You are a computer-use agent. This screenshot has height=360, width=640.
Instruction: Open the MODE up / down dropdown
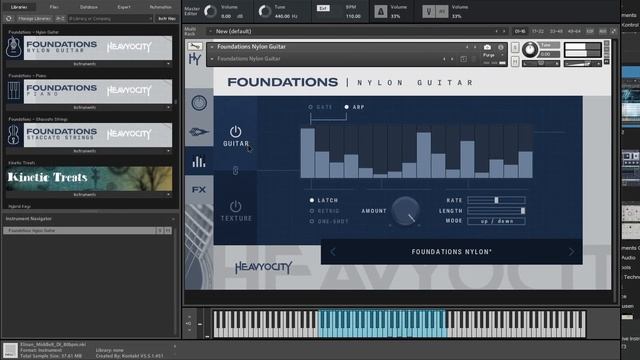click(496, 221)
